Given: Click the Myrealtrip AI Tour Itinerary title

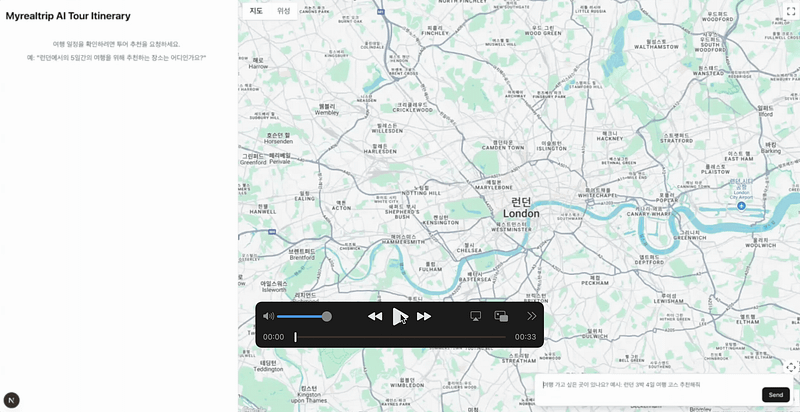Looking at the screenshot, I should (68, 16).
